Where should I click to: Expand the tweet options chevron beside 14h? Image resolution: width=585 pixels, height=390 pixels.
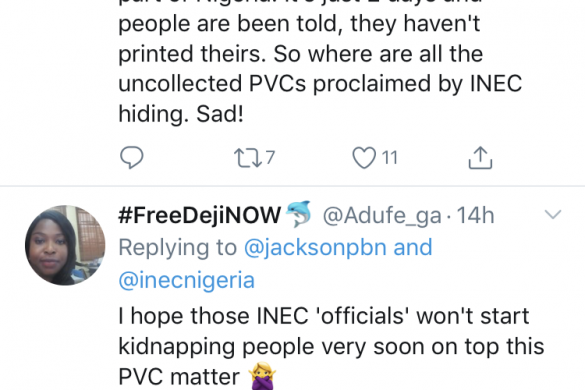(x=553, y=214)
